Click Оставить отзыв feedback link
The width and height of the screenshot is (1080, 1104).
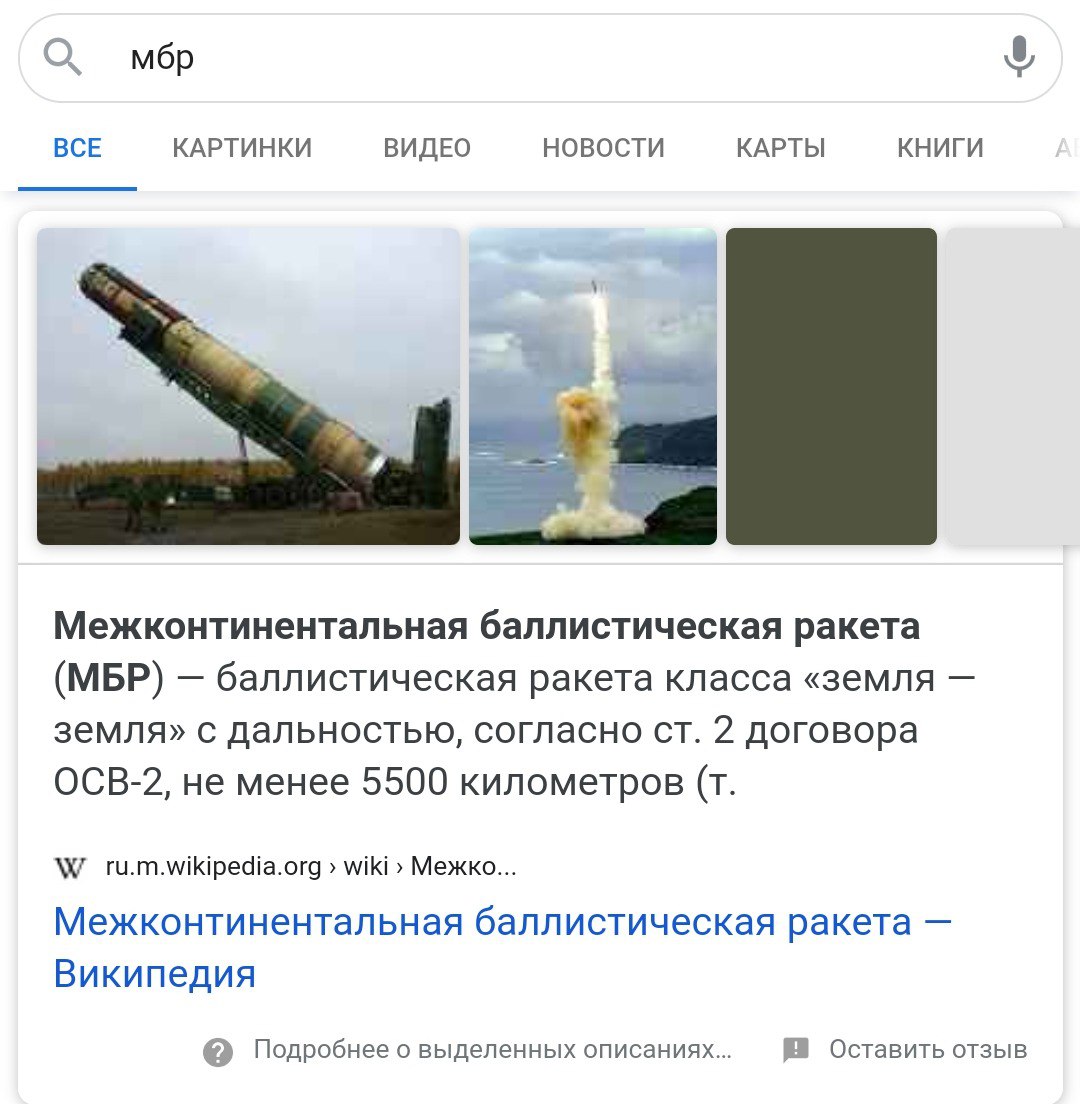[x=928, y=1049]
